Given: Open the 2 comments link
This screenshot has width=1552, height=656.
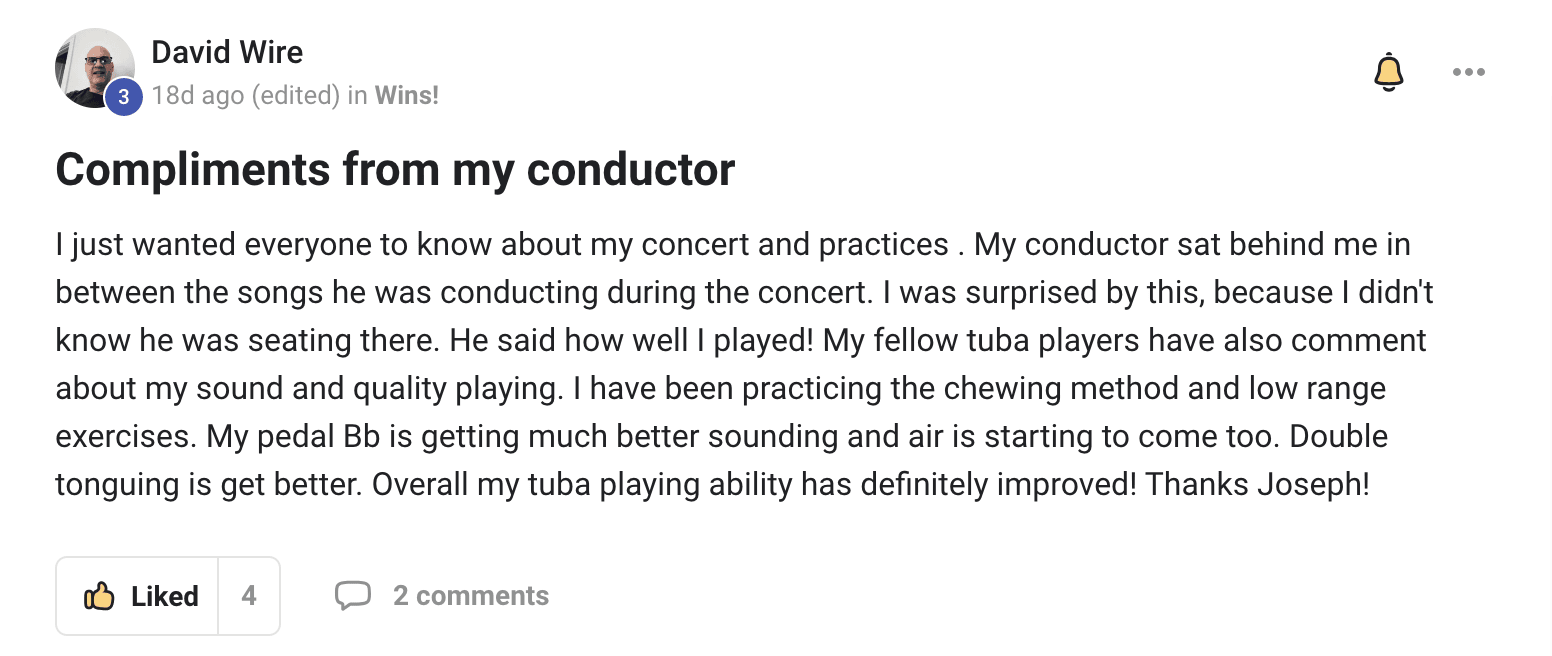Looking at the screenshot, I should [471, 596].
